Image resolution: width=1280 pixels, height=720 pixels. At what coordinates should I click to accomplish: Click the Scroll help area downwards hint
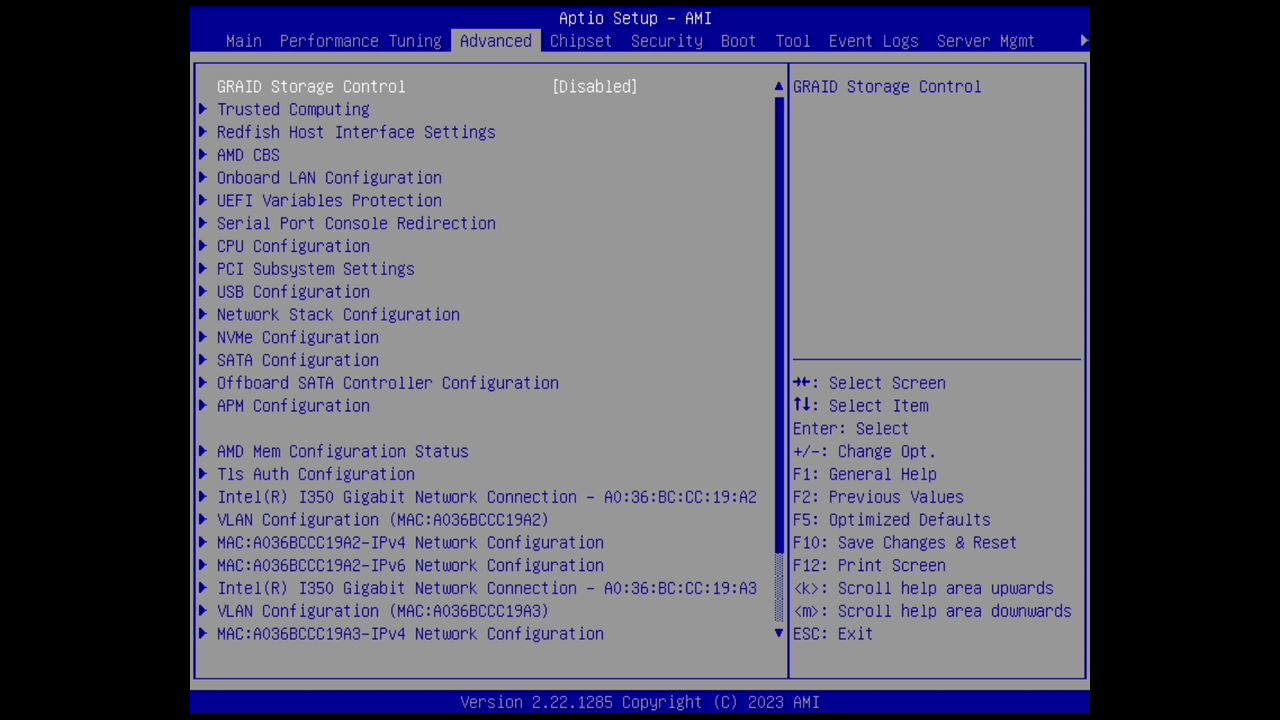point(932,611)
